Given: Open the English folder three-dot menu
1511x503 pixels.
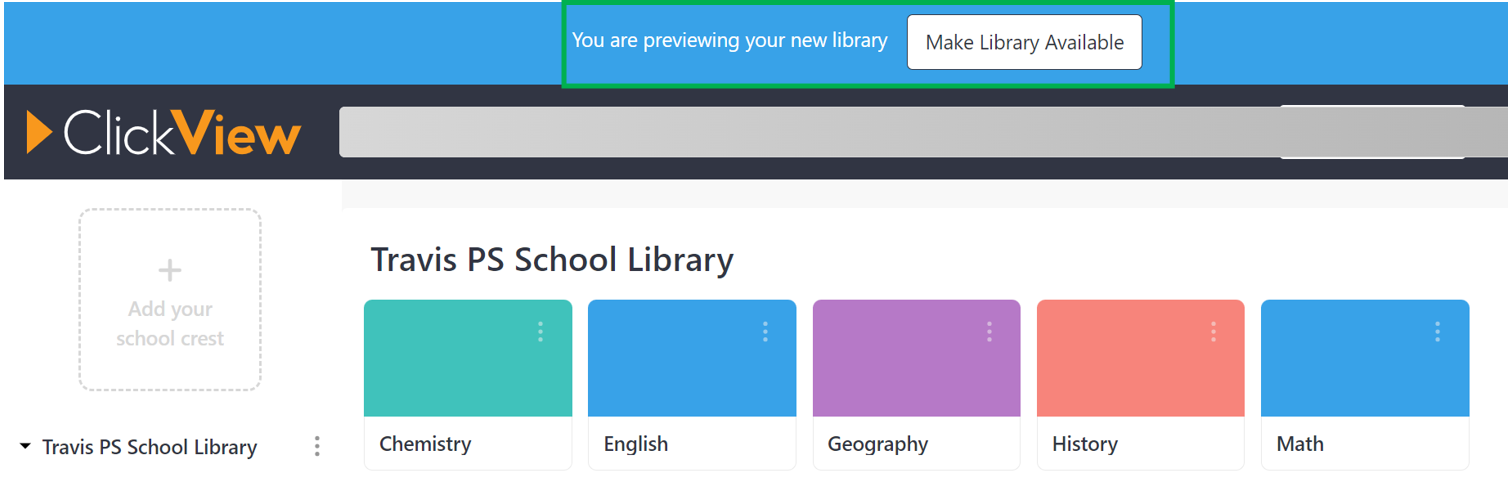Looking at the screenshot, I should [x=765, y=332].
